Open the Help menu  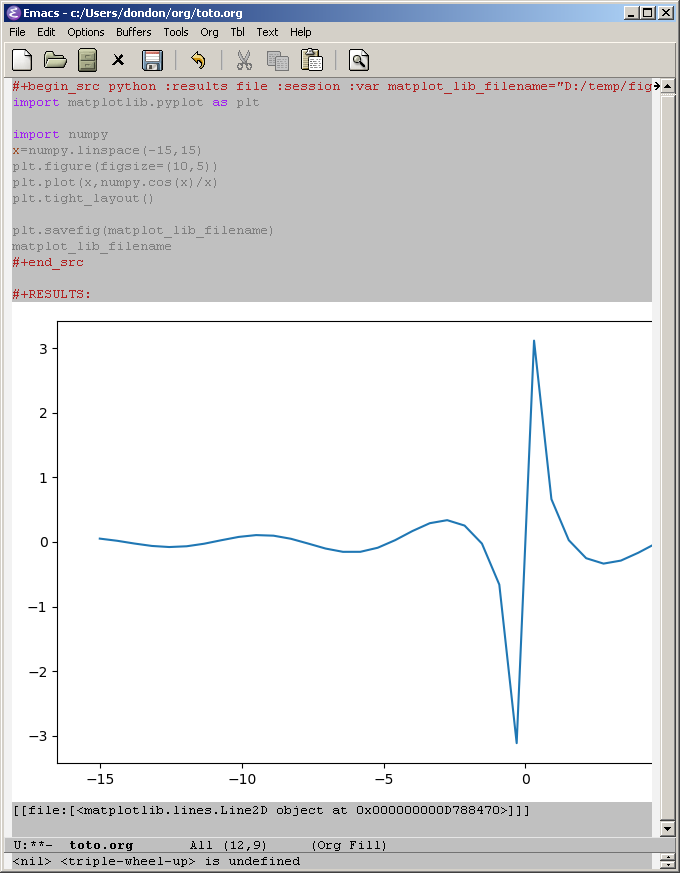click(301, 32)
